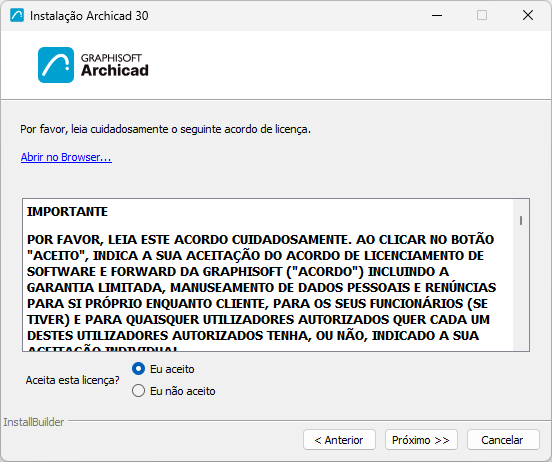Click the 'IMPORTANTE' heading in the license text
This screenshot has height=462, width=552.
click(x=67, y=212)
